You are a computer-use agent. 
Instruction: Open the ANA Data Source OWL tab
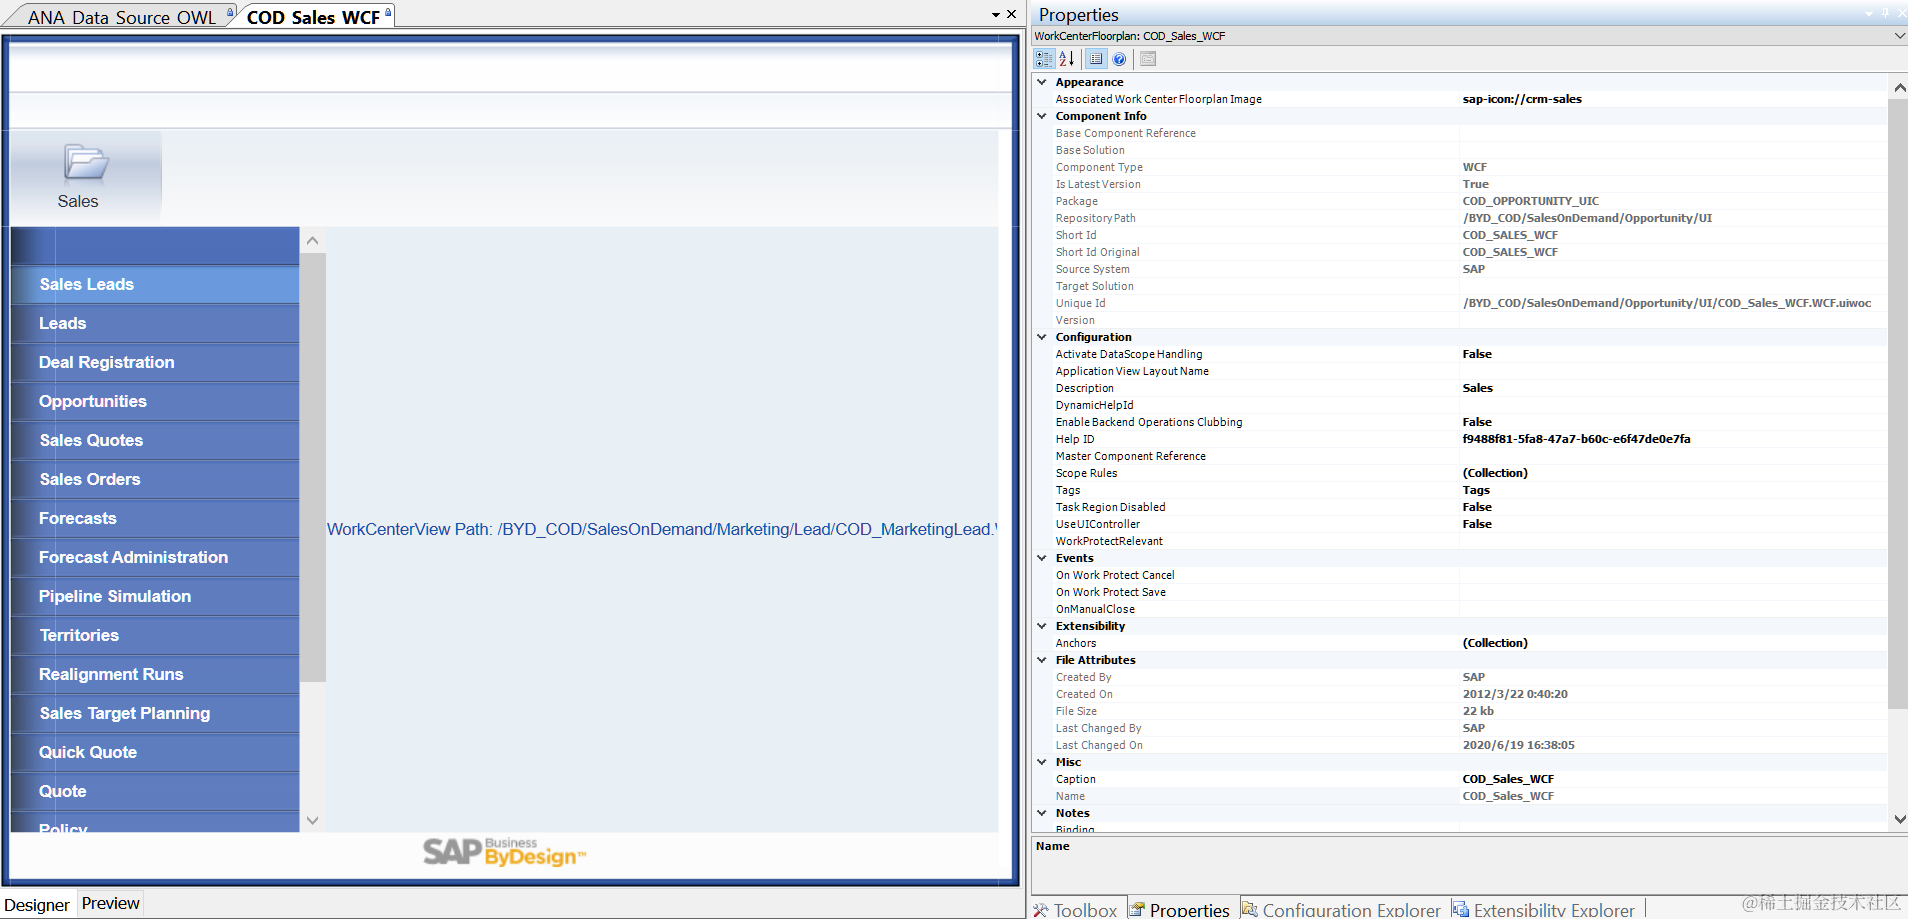click(121, 17)
